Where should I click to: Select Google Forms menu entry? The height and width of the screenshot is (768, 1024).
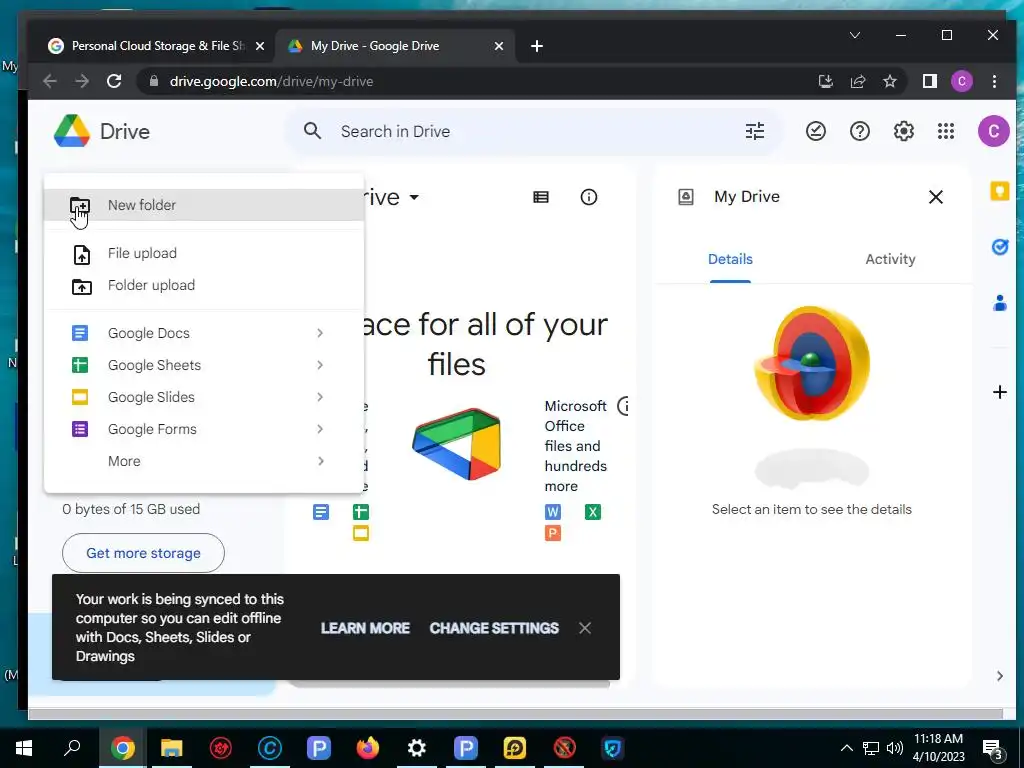(204, 429)
